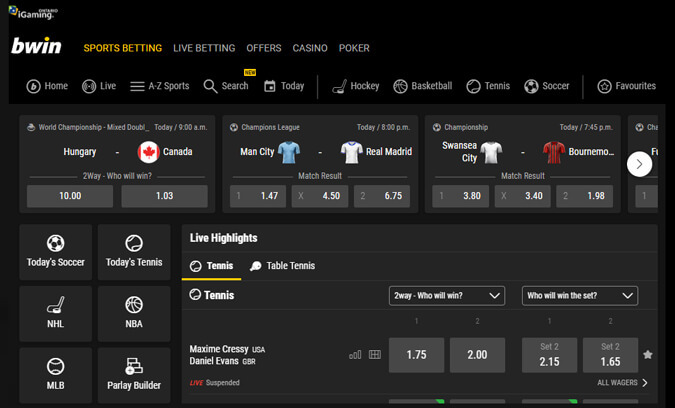
Task: Expand 'Who will win the set?' dropdown
Action: (580, 296)
